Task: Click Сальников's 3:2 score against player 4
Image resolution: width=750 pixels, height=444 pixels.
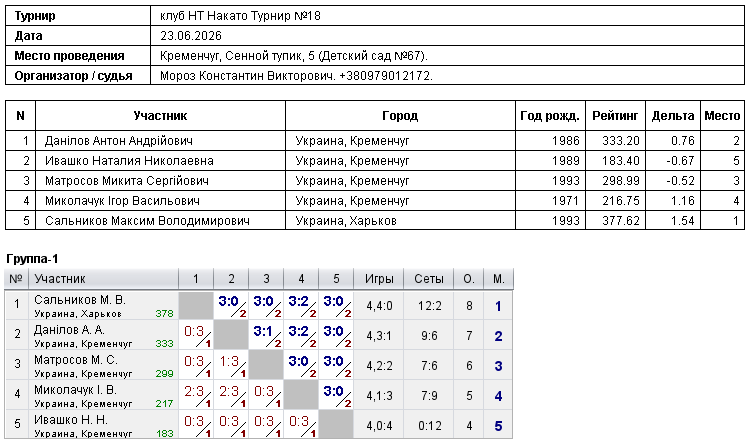Action: (298, 301)
